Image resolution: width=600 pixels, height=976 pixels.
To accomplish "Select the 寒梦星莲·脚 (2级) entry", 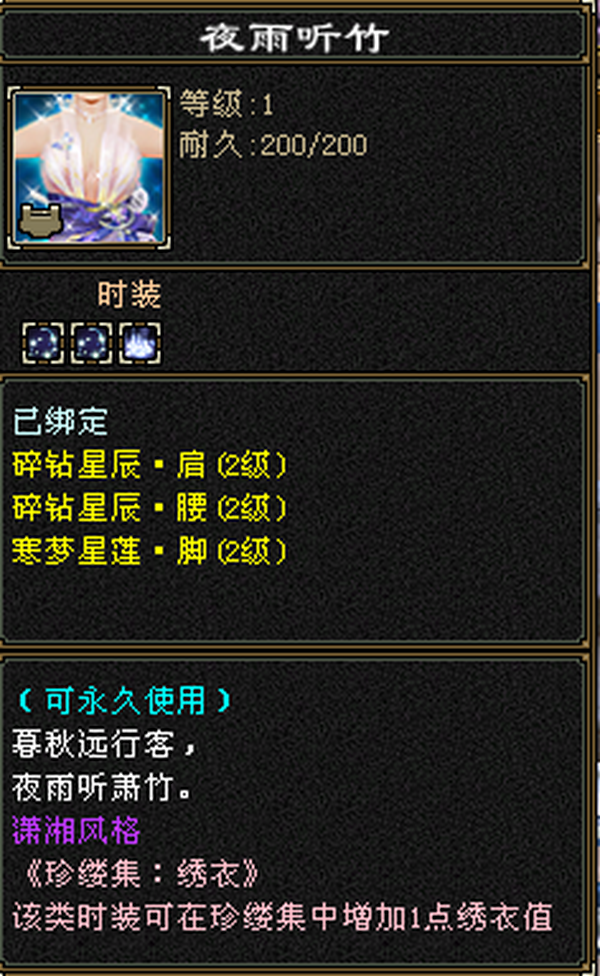I will (x=149, y=551).
